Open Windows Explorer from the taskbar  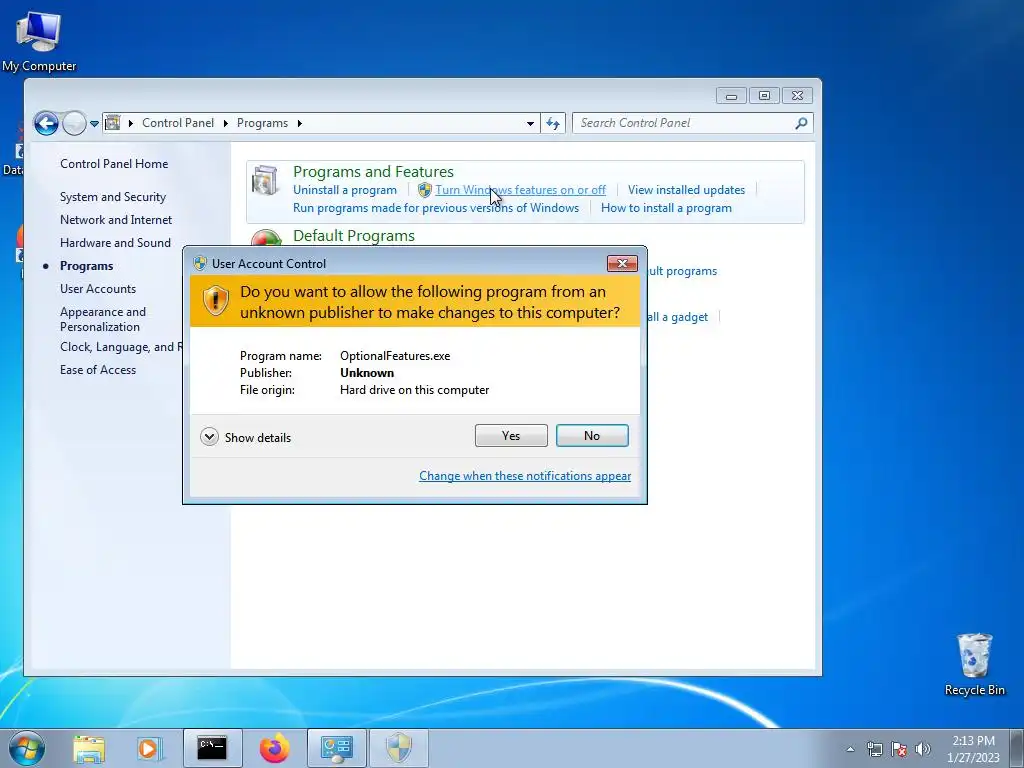point(89,748)
